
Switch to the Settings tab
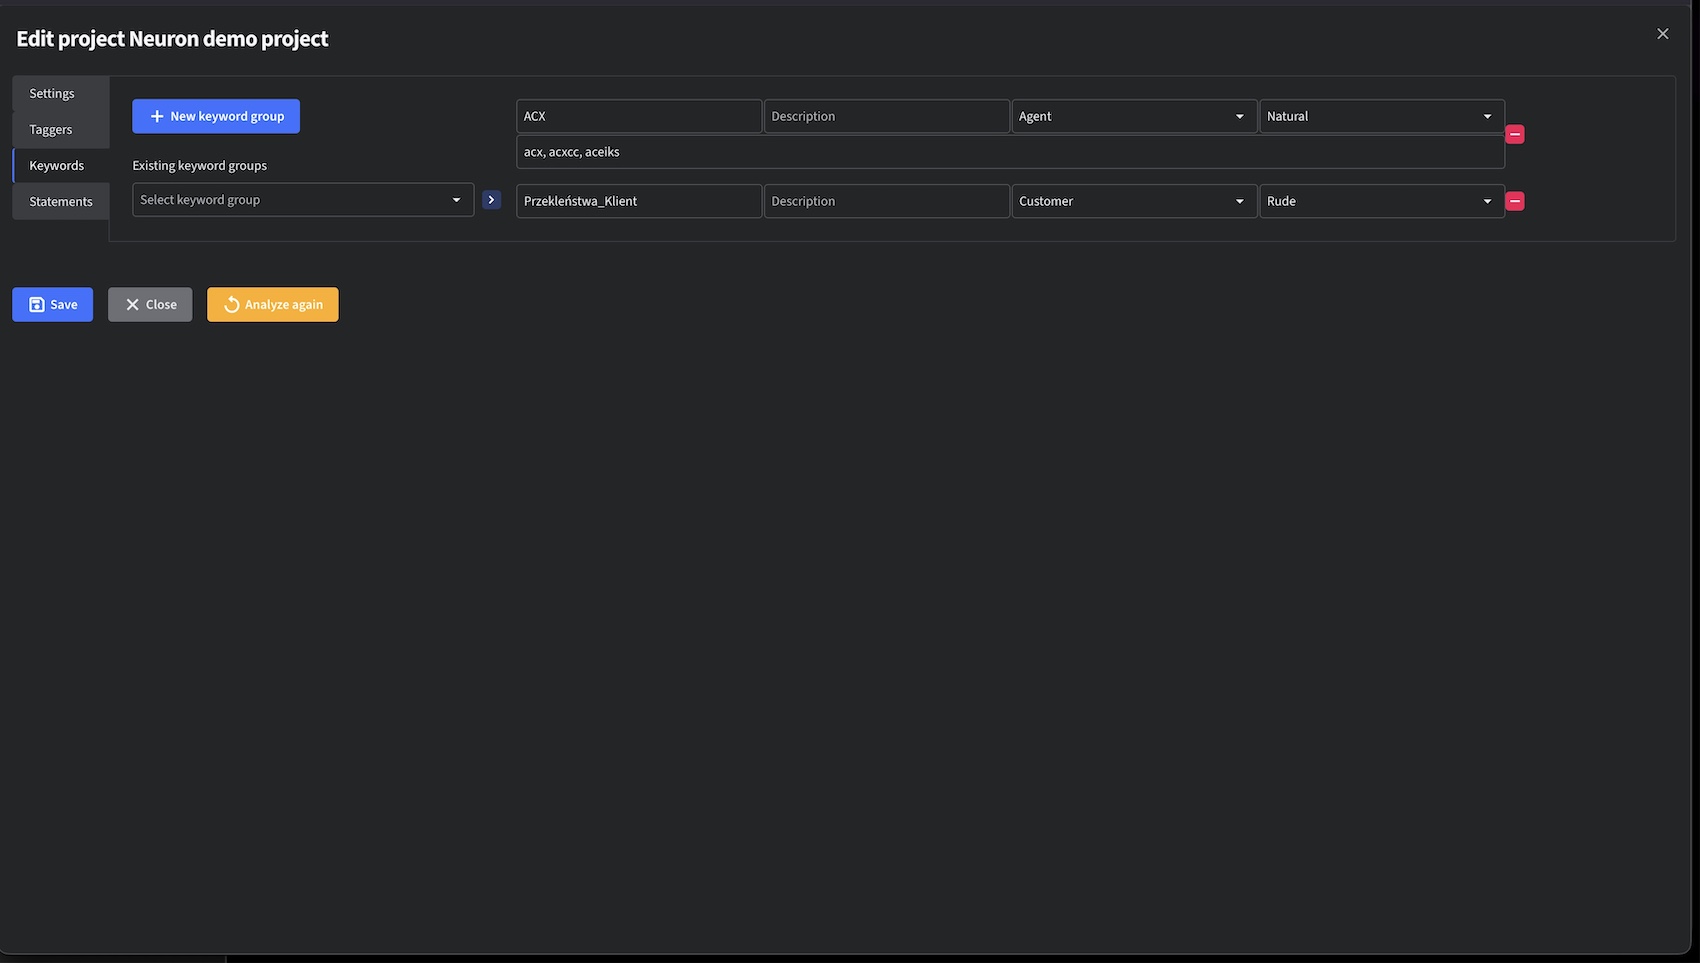(x=52, y=93)
